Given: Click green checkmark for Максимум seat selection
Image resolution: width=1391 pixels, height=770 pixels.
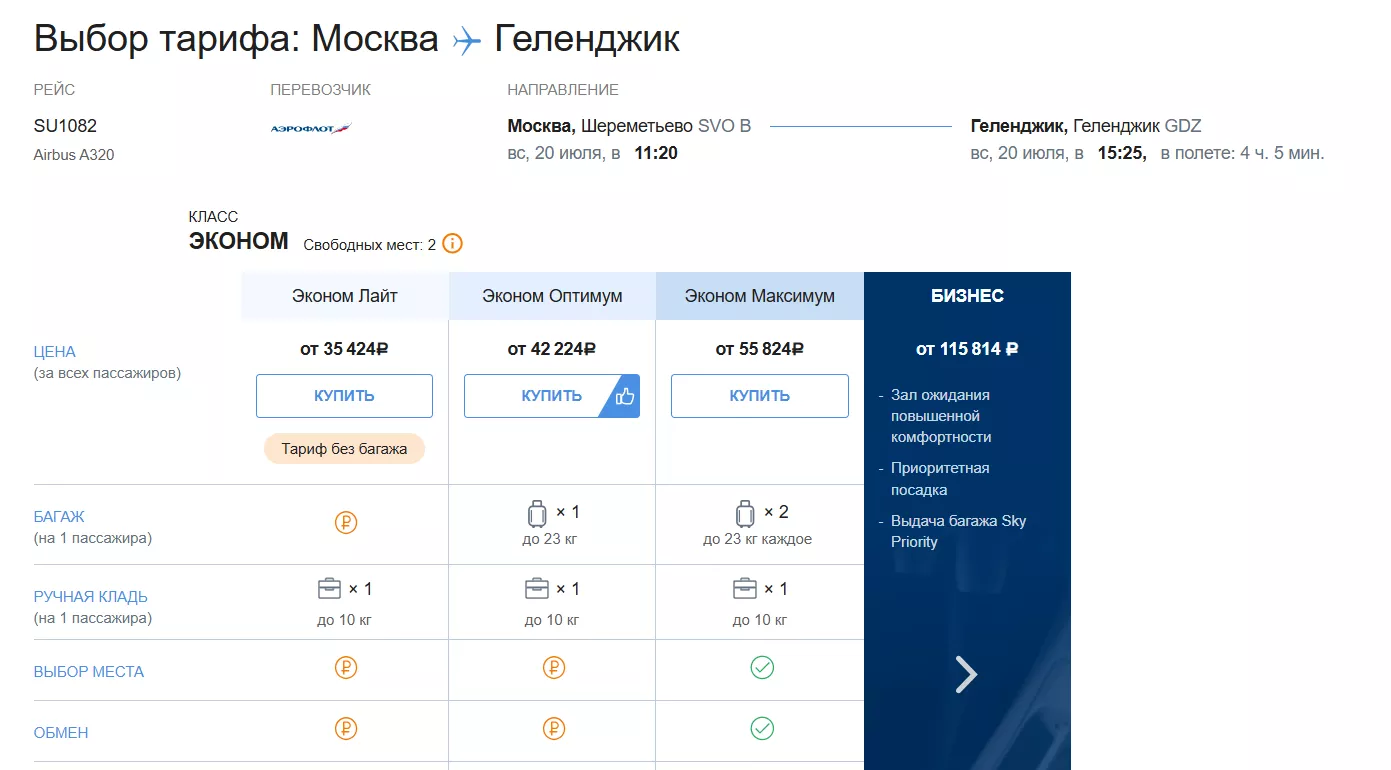Looking at the screenshot, I should [762, 668].
